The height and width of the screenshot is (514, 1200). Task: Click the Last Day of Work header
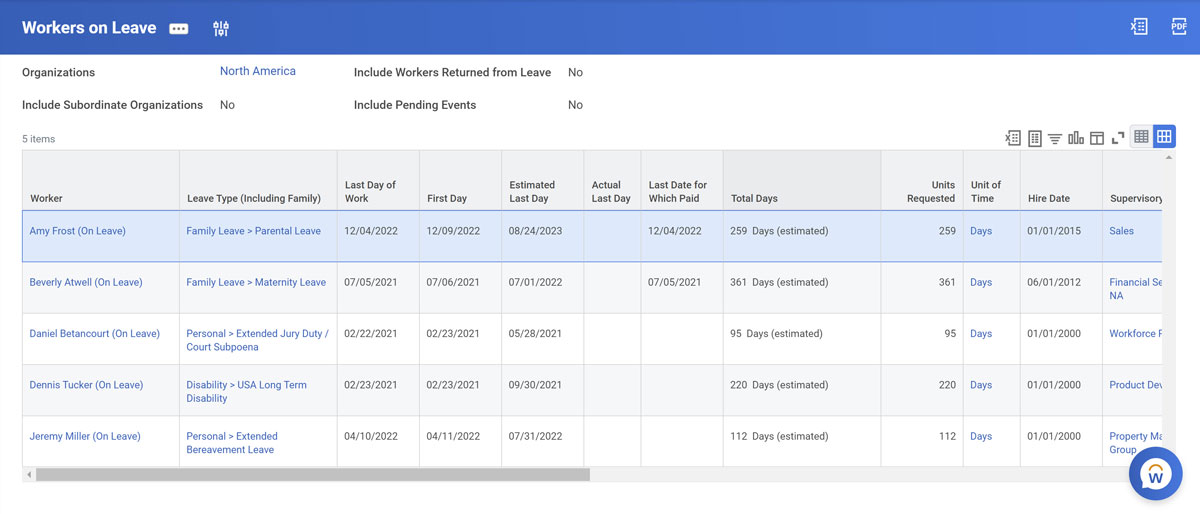(378, 181)
